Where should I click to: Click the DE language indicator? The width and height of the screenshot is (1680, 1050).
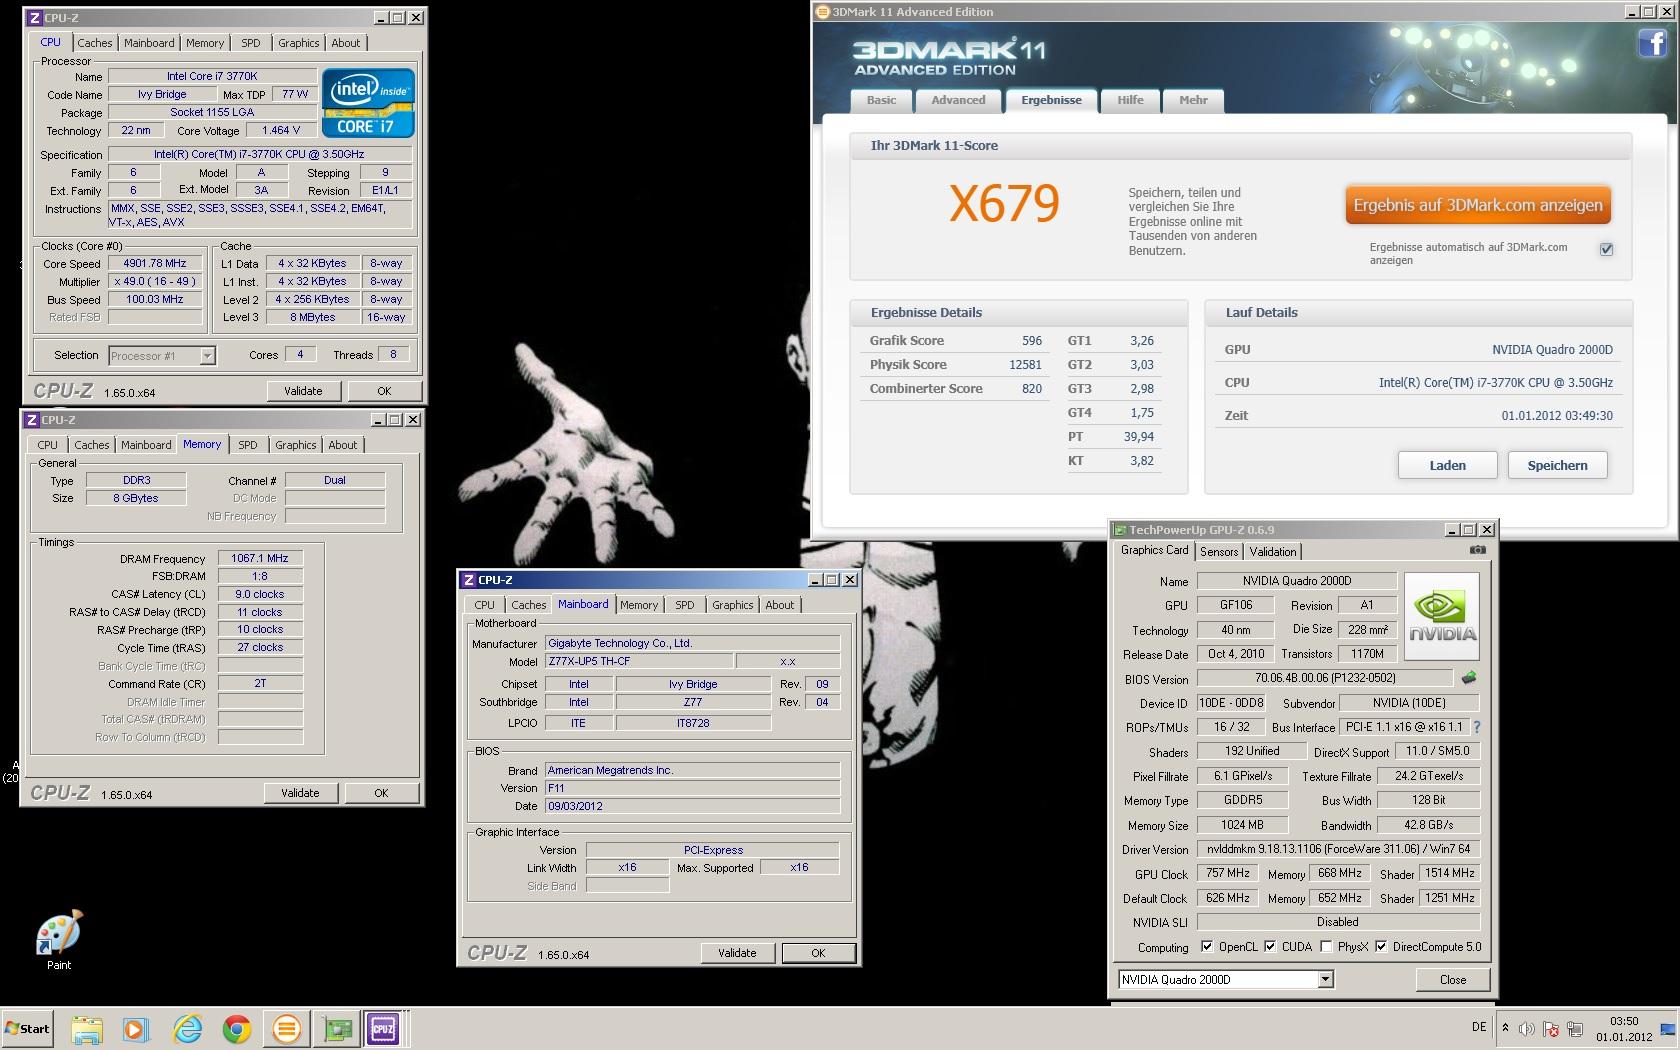pyautogui.click(x=1479, y=1028)
